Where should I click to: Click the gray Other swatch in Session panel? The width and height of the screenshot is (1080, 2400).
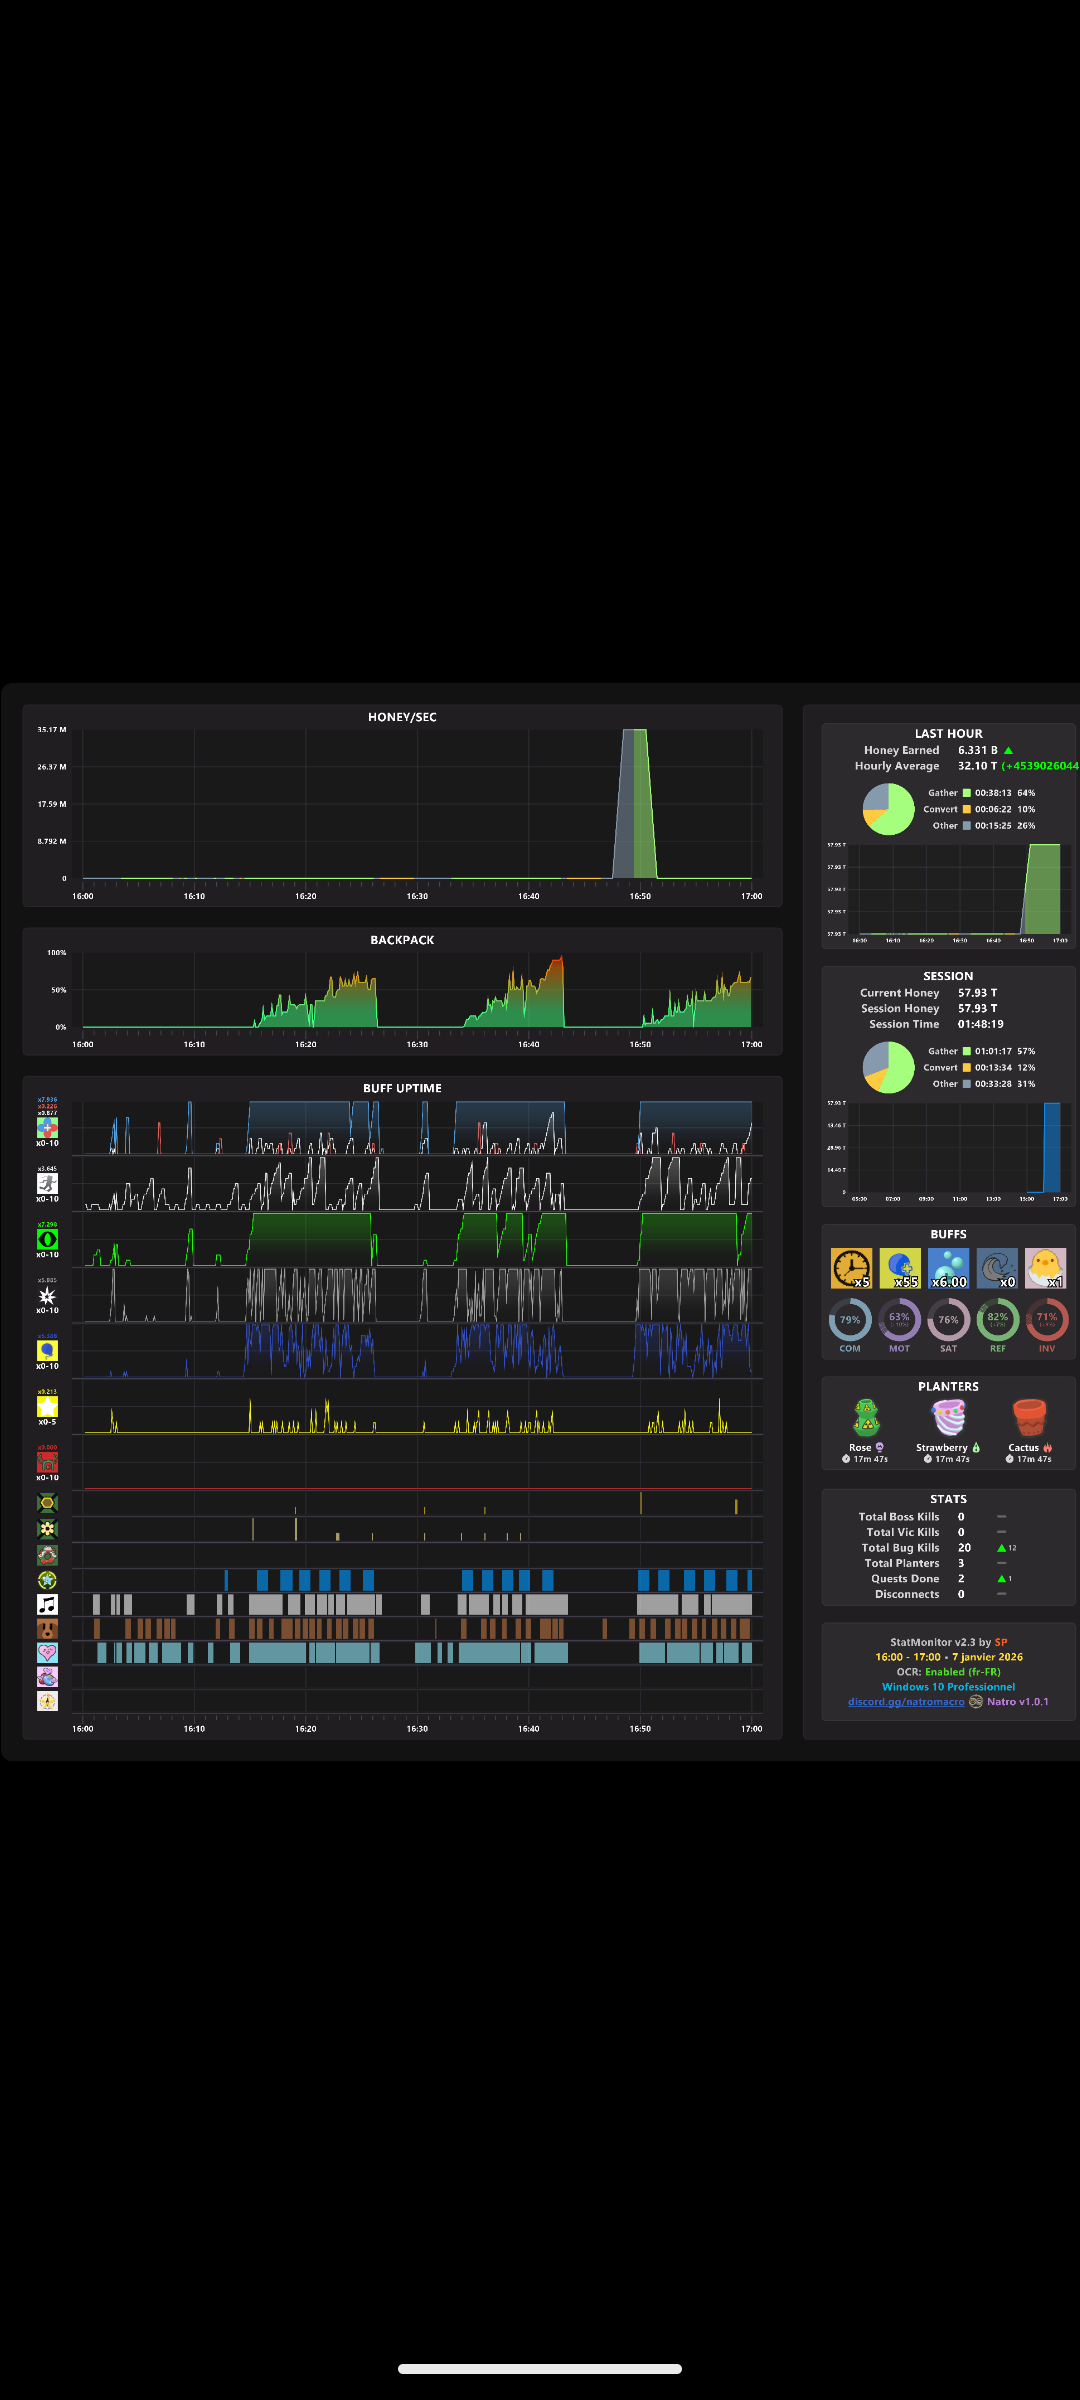(x=967, y=1084)
